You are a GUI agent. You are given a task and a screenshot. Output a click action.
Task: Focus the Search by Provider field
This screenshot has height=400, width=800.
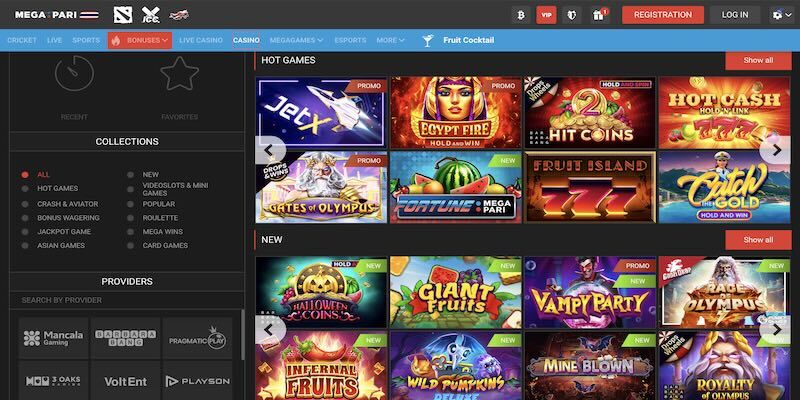coord(127,300)
